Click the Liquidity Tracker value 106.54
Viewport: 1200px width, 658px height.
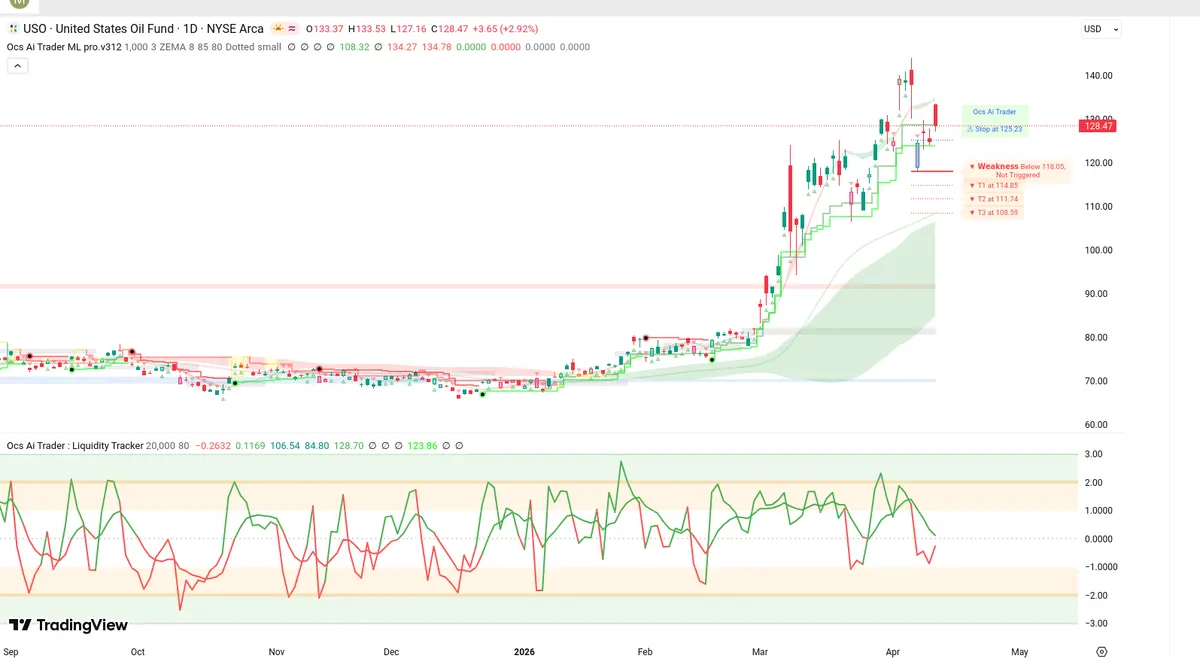coord(285,446)
